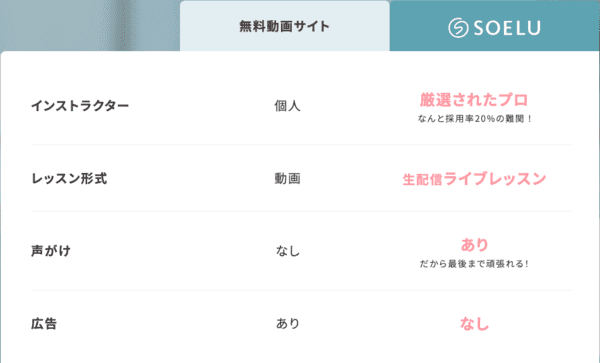Click the だから最後まで頑張れる! caption
This screenshot has height=363, width=600.
[474, 264]
